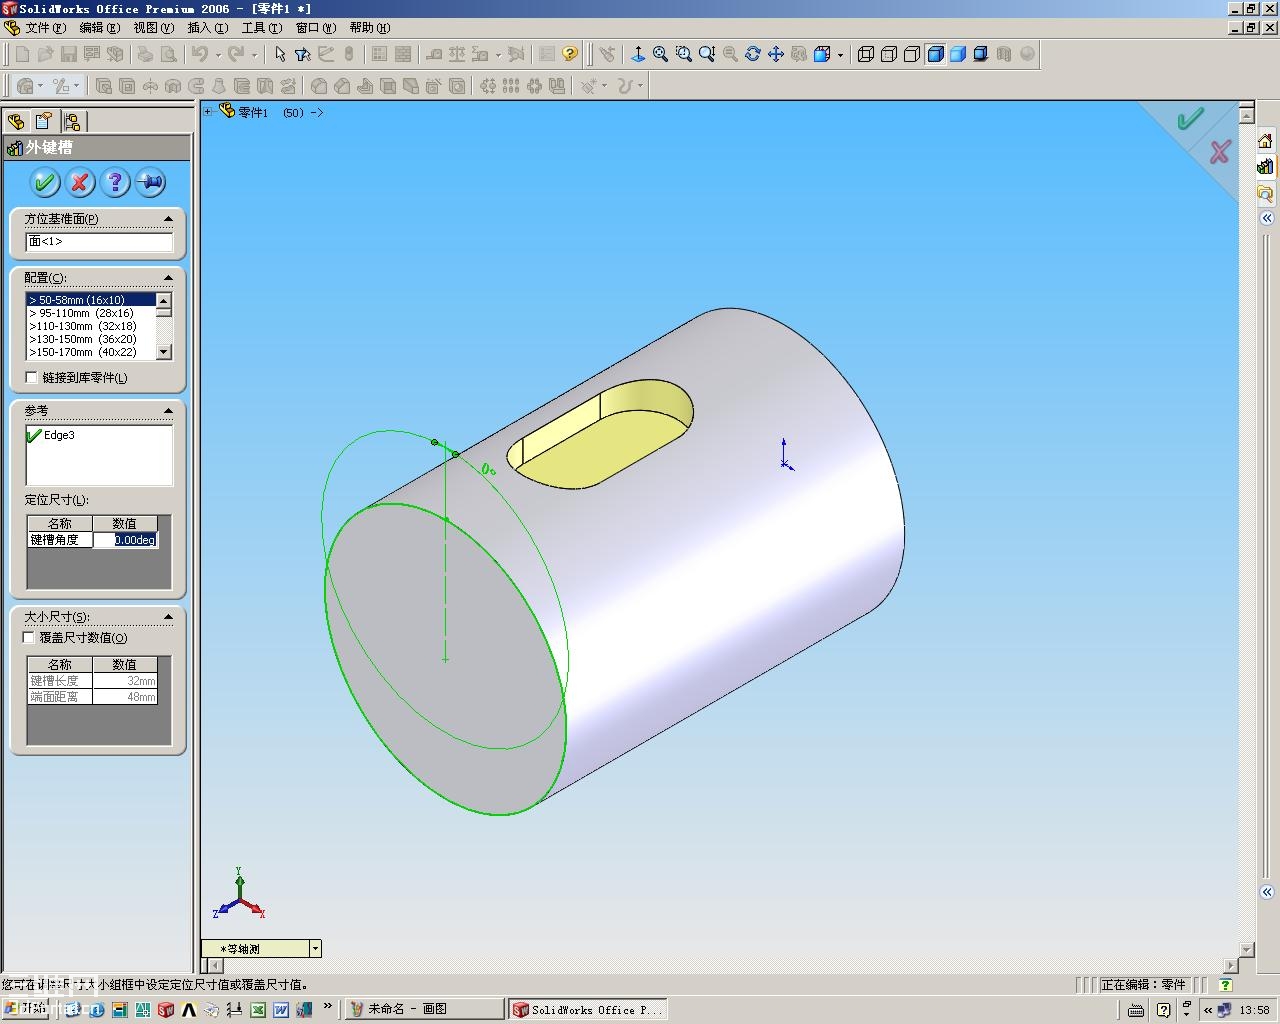Switch to Wireframe display style
The width and height of the screenshot is (1280, 1024).
866,54
